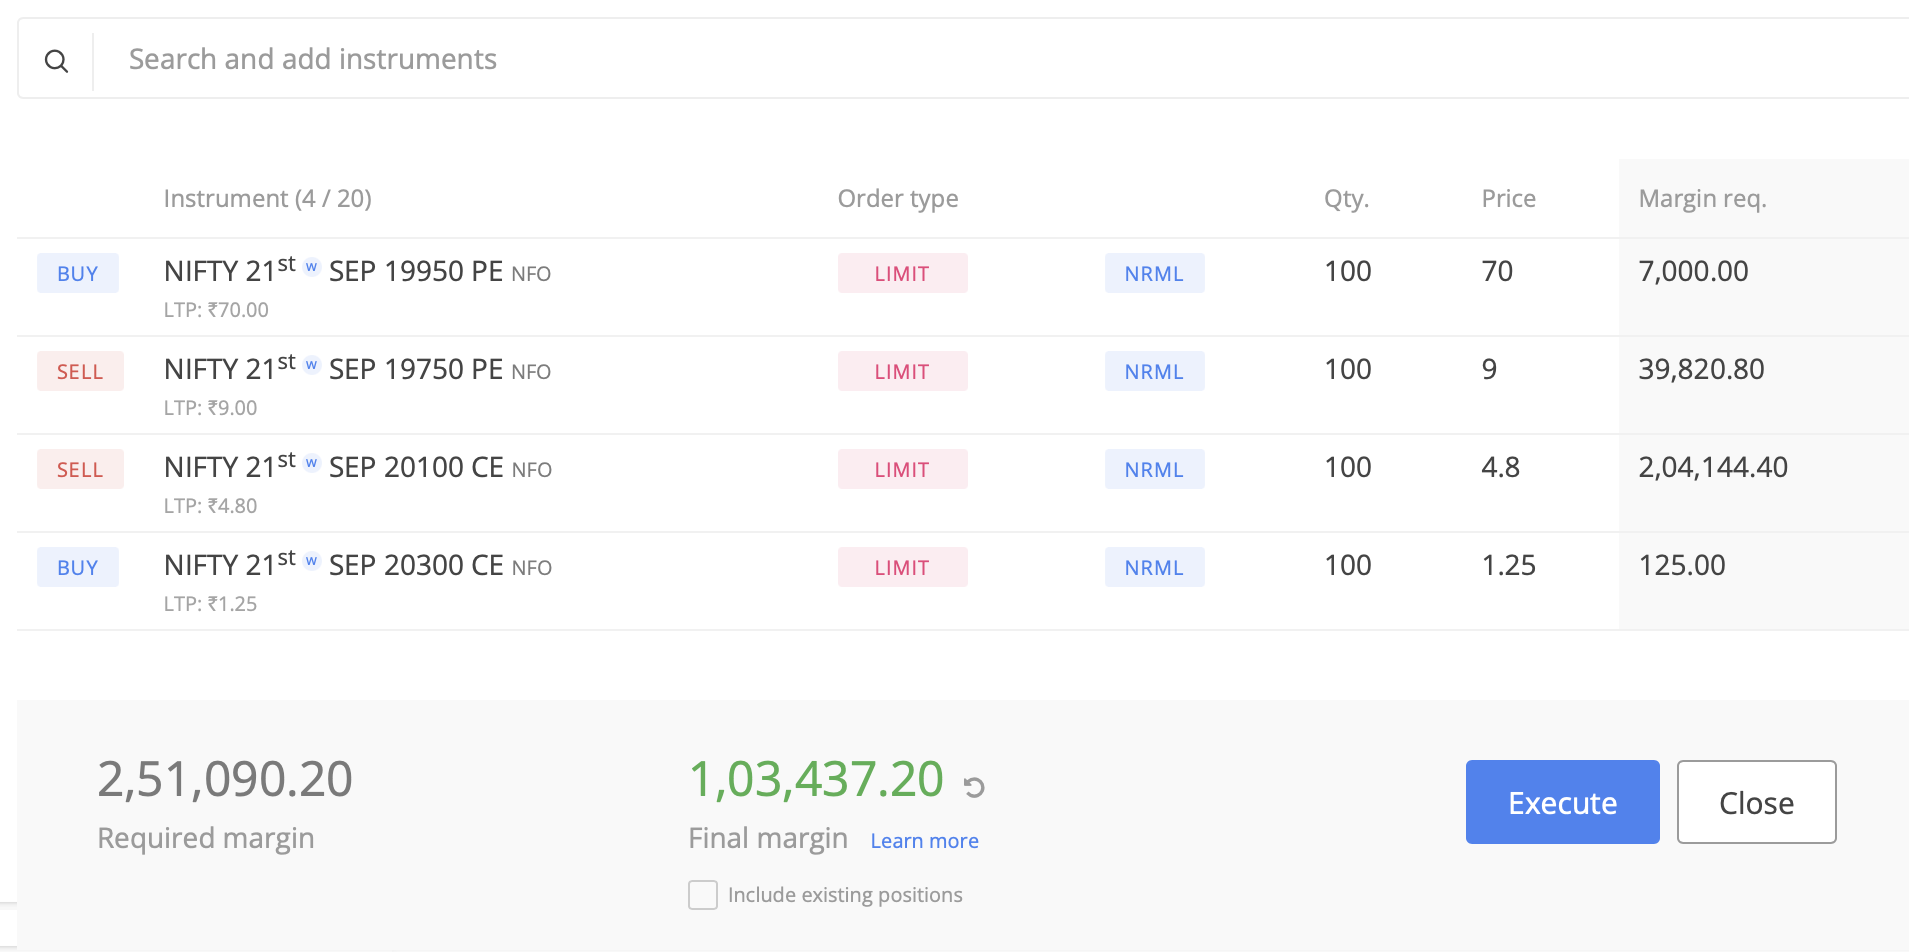Toggle BUY tag on NIFTY 19950 PE row
The height and width of the screenshot is (952, 1909).
[x=78, y=273]
